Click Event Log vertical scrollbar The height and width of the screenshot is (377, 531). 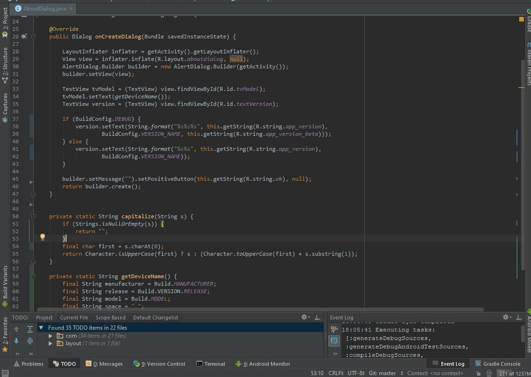(523, 334)
